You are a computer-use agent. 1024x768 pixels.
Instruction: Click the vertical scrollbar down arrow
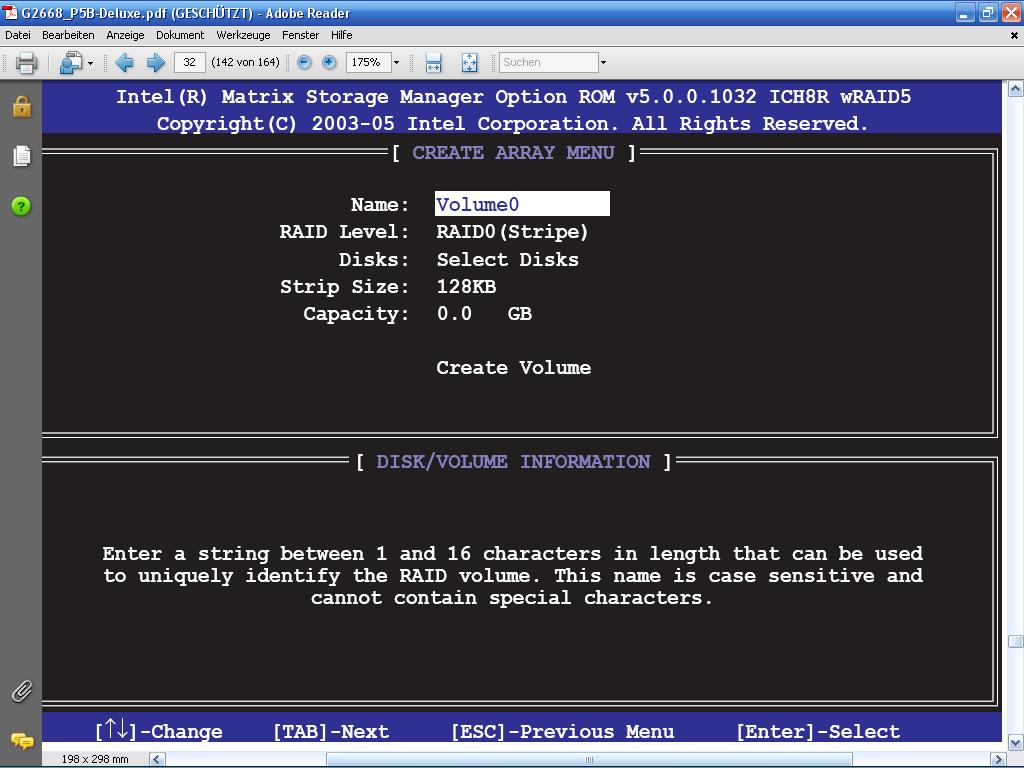click(x=1016, y=743)
